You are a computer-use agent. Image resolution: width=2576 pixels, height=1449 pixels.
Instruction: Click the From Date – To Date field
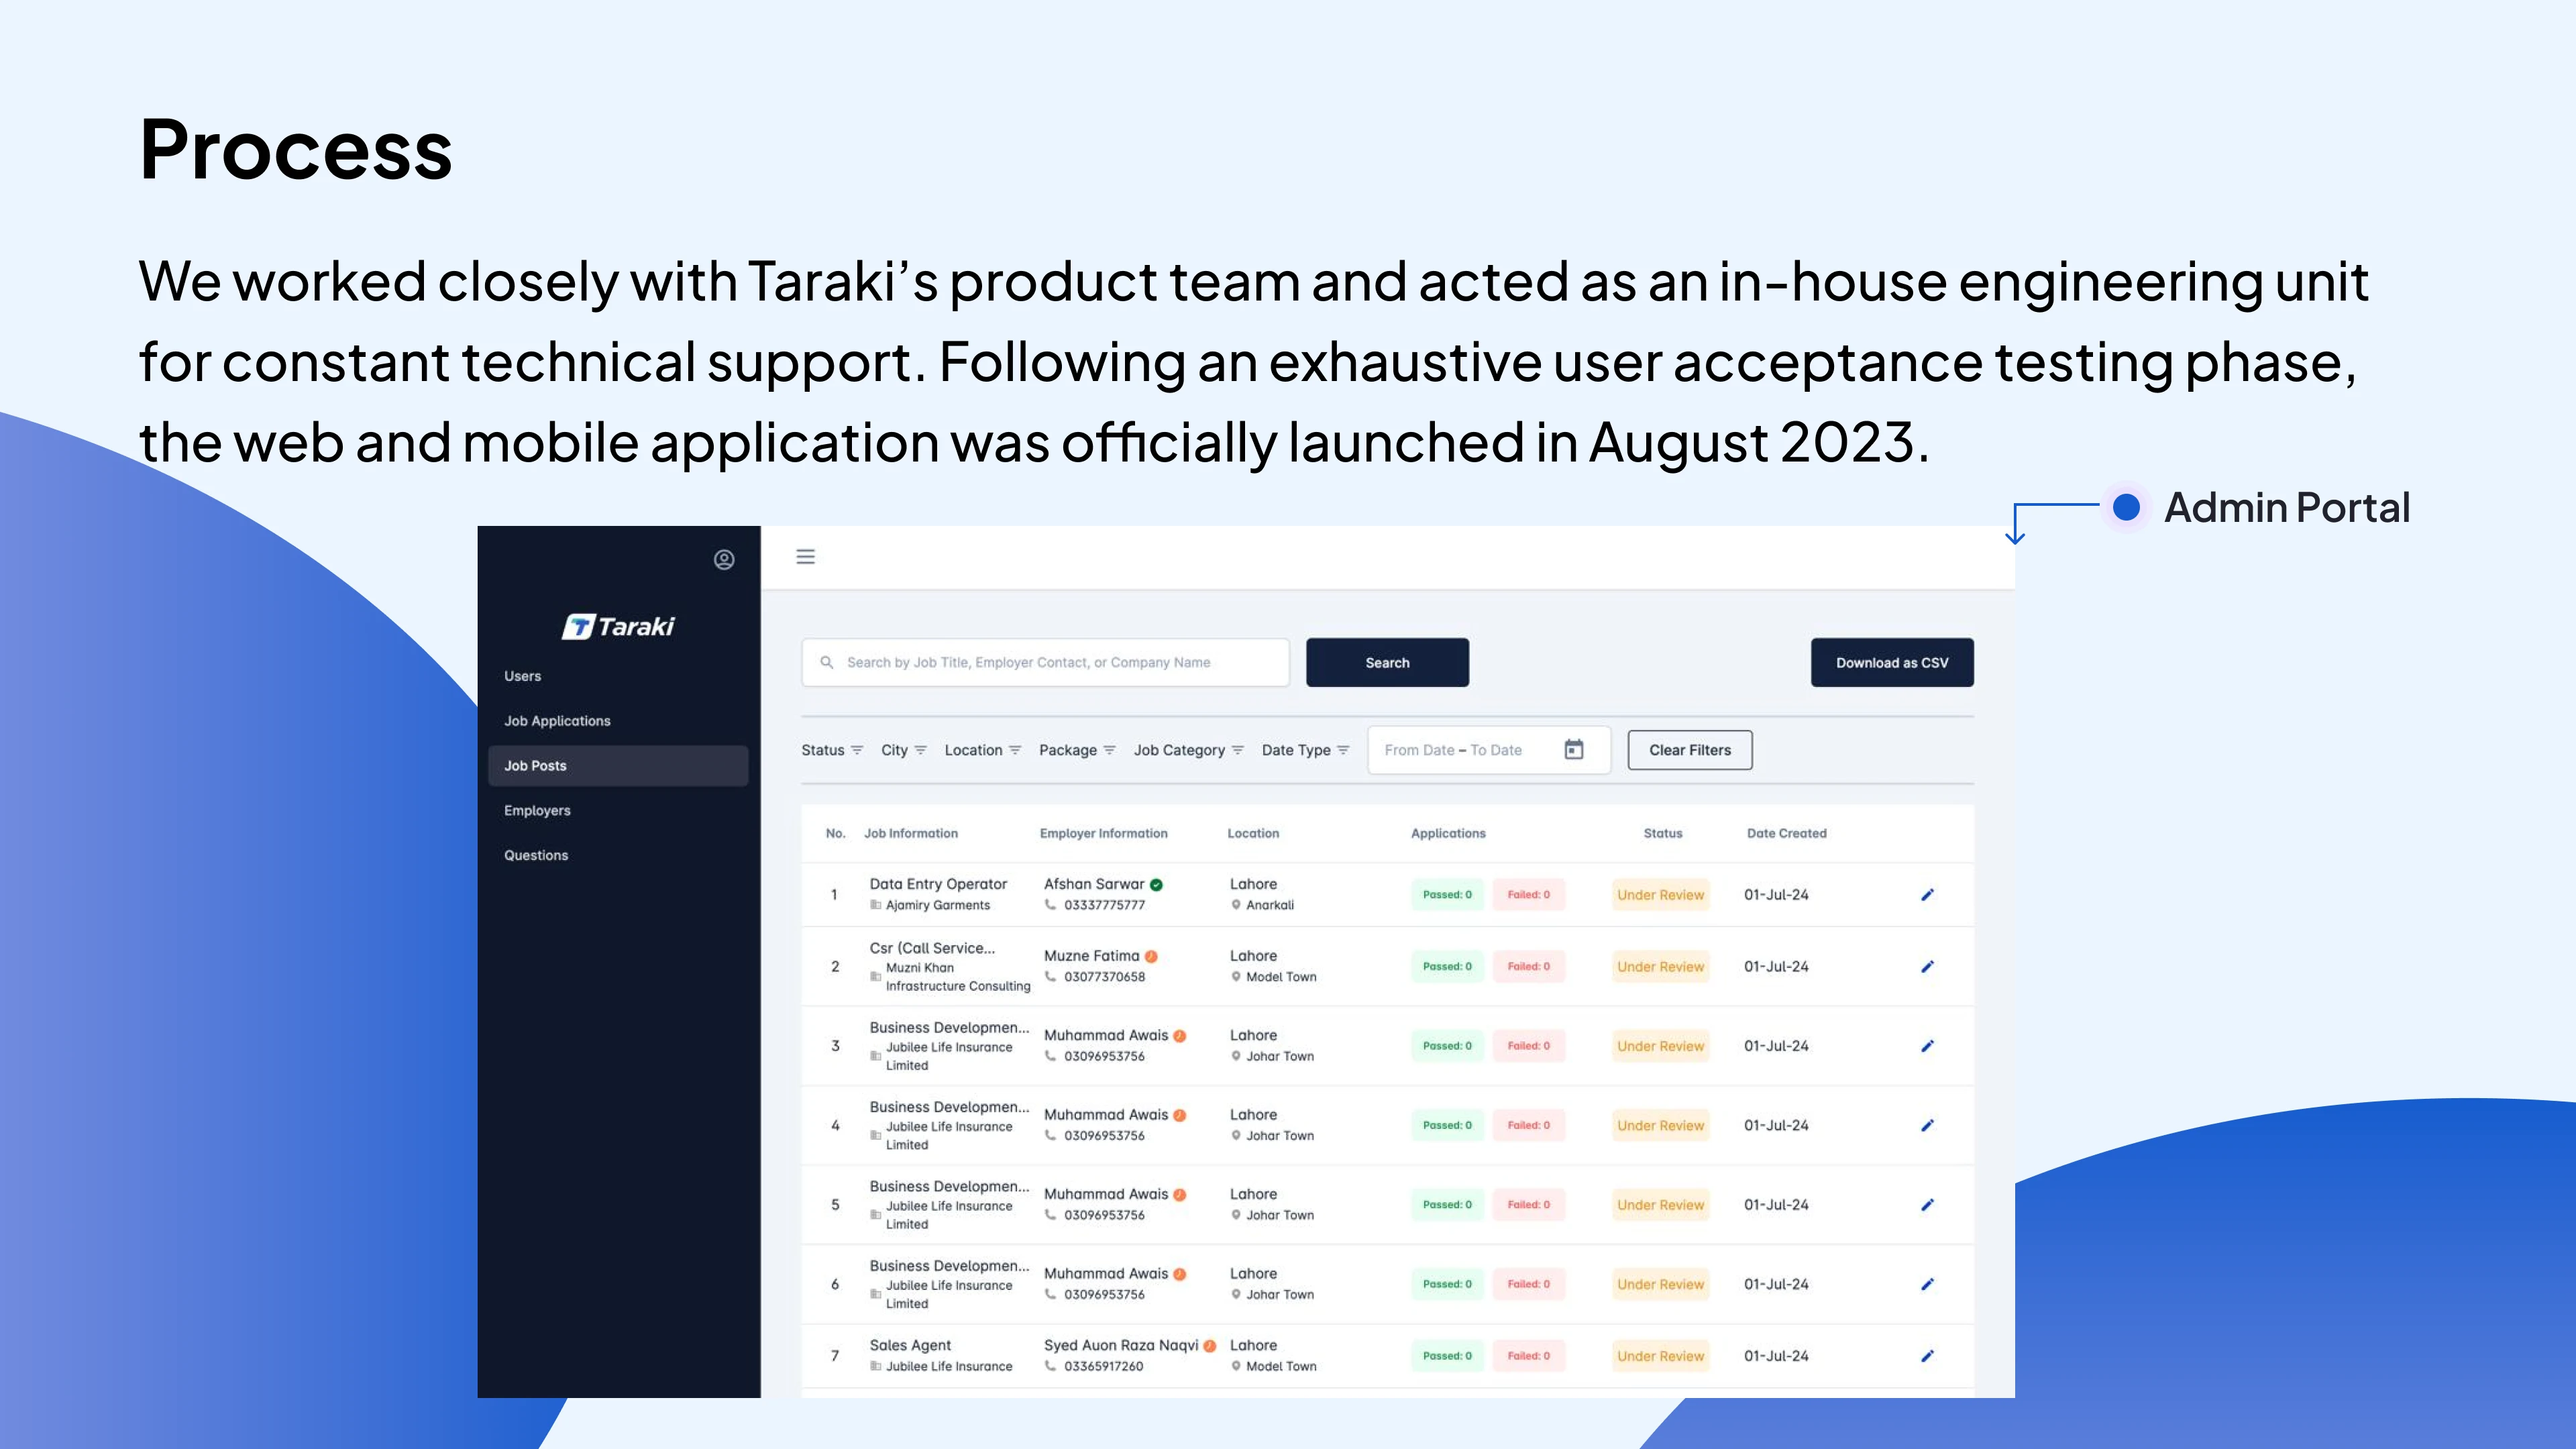[1489, 749]
